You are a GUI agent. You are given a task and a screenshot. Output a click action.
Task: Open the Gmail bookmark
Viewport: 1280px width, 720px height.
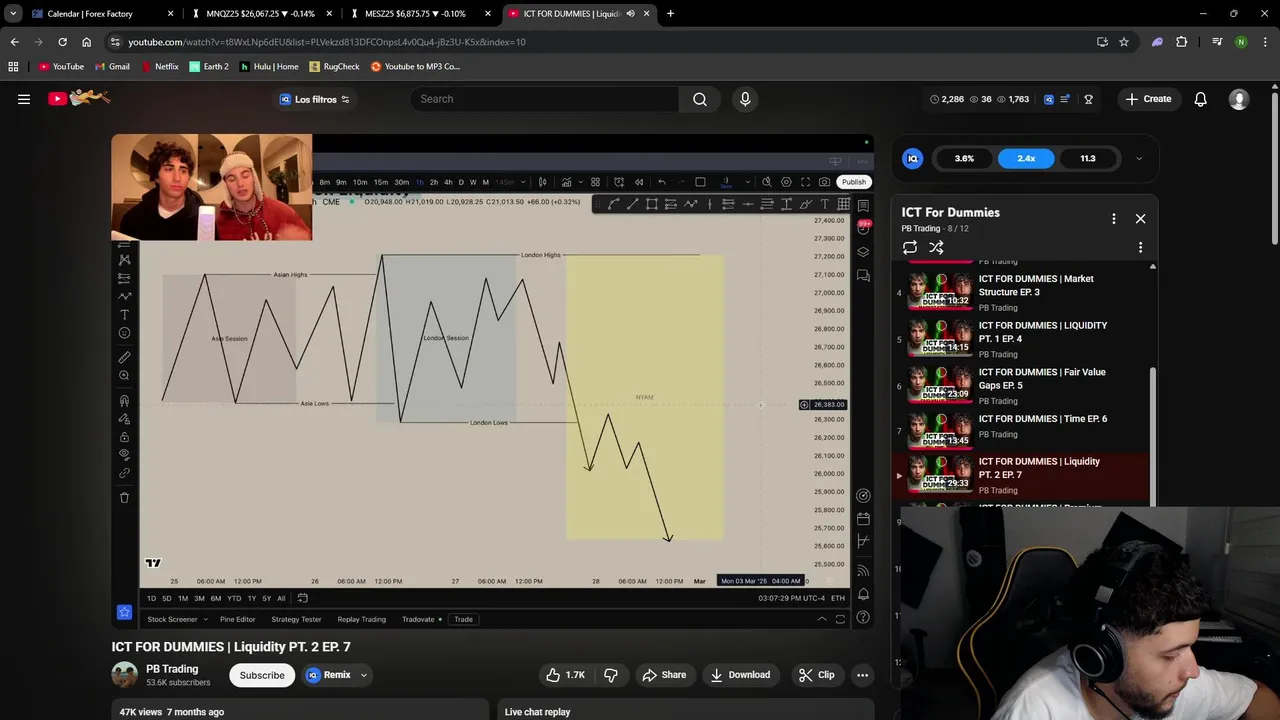pos(112,66)
